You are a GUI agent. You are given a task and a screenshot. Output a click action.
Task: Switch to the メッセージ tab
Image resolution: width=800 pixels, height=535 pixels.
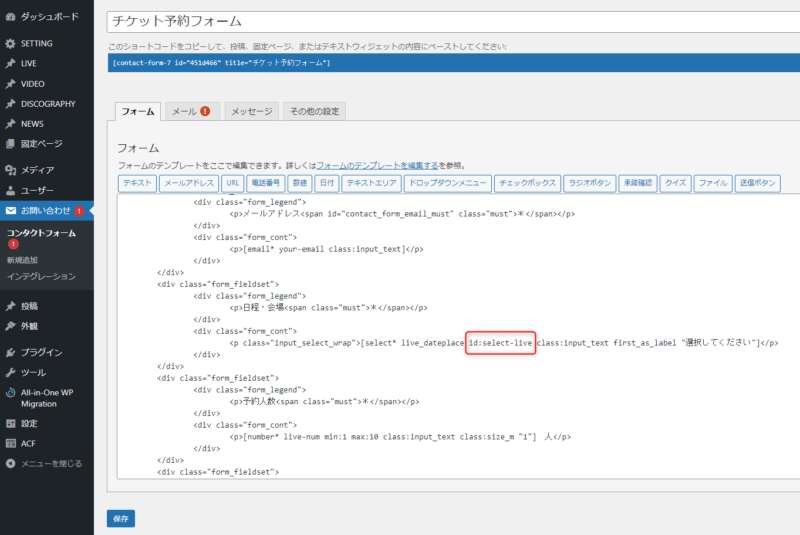252,112
